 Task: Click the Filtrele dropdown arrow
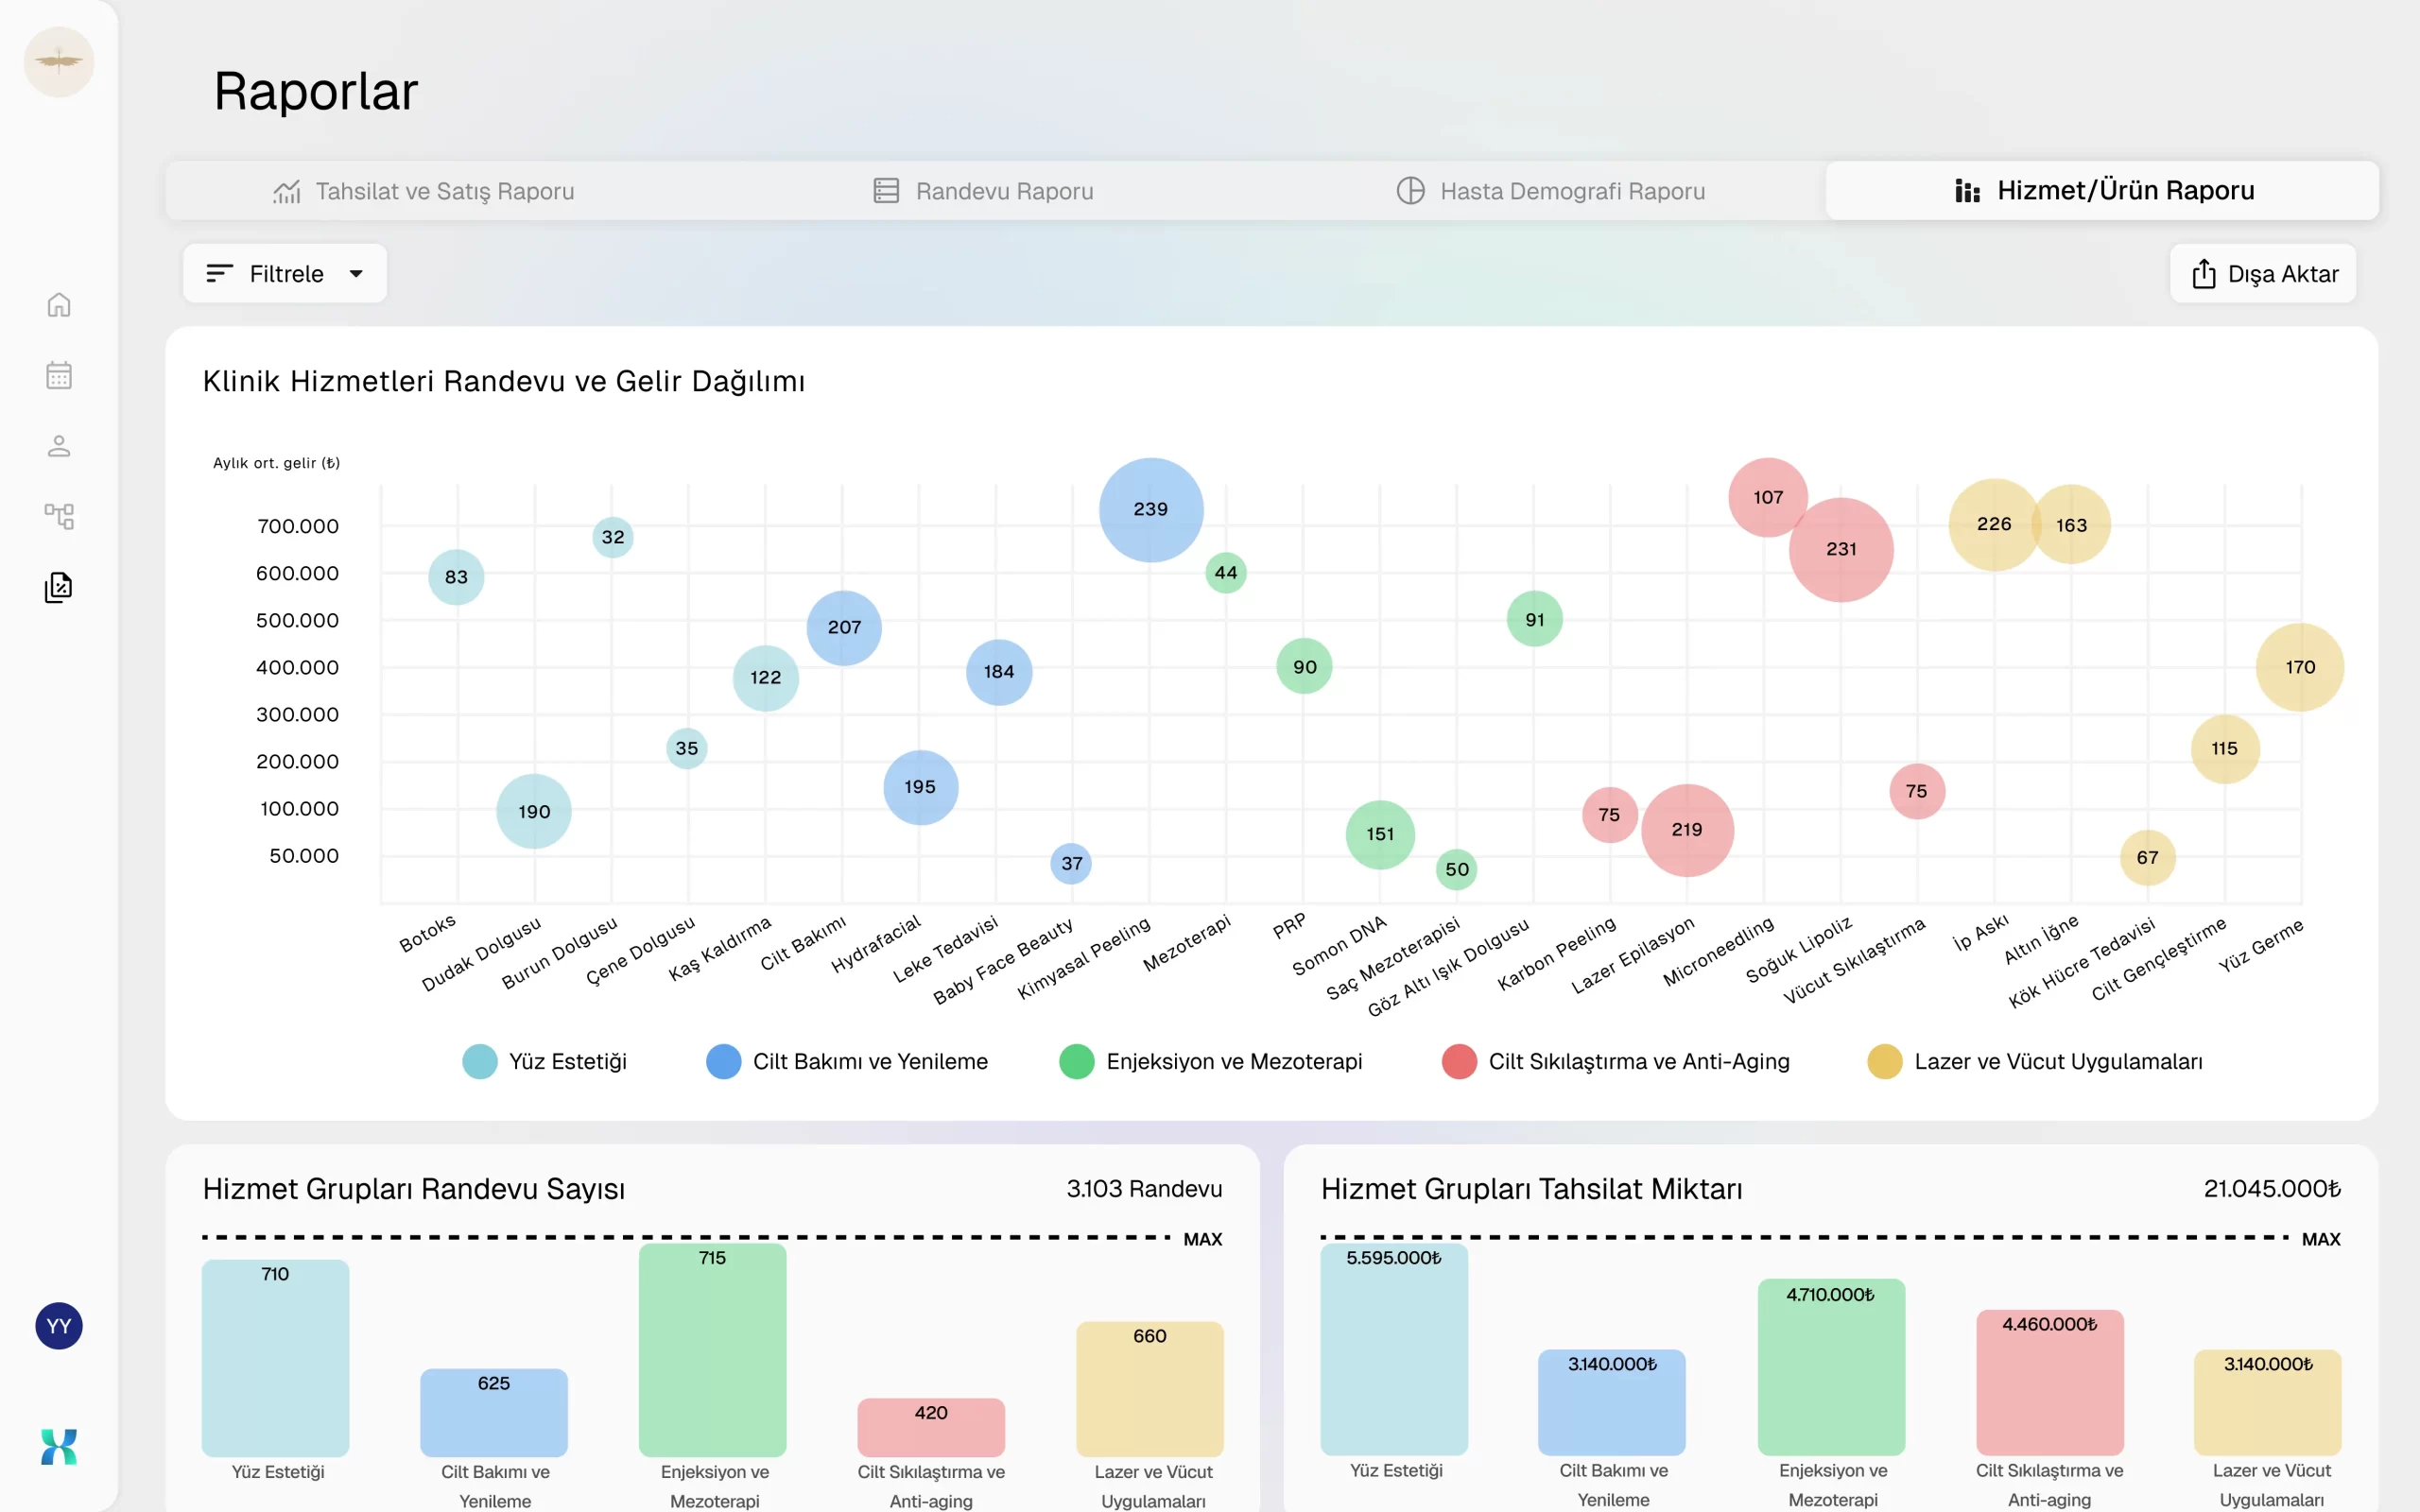coord(356,273)
